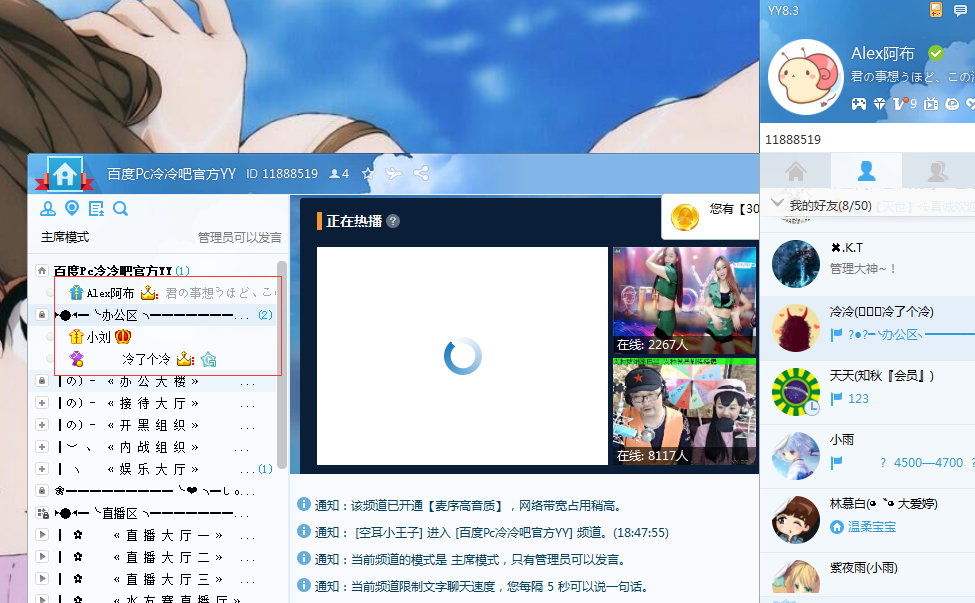Viewport: 975px width, 603px height.
Task: Click the airplane icon in channel header
Action: click(x=394, y=173)
